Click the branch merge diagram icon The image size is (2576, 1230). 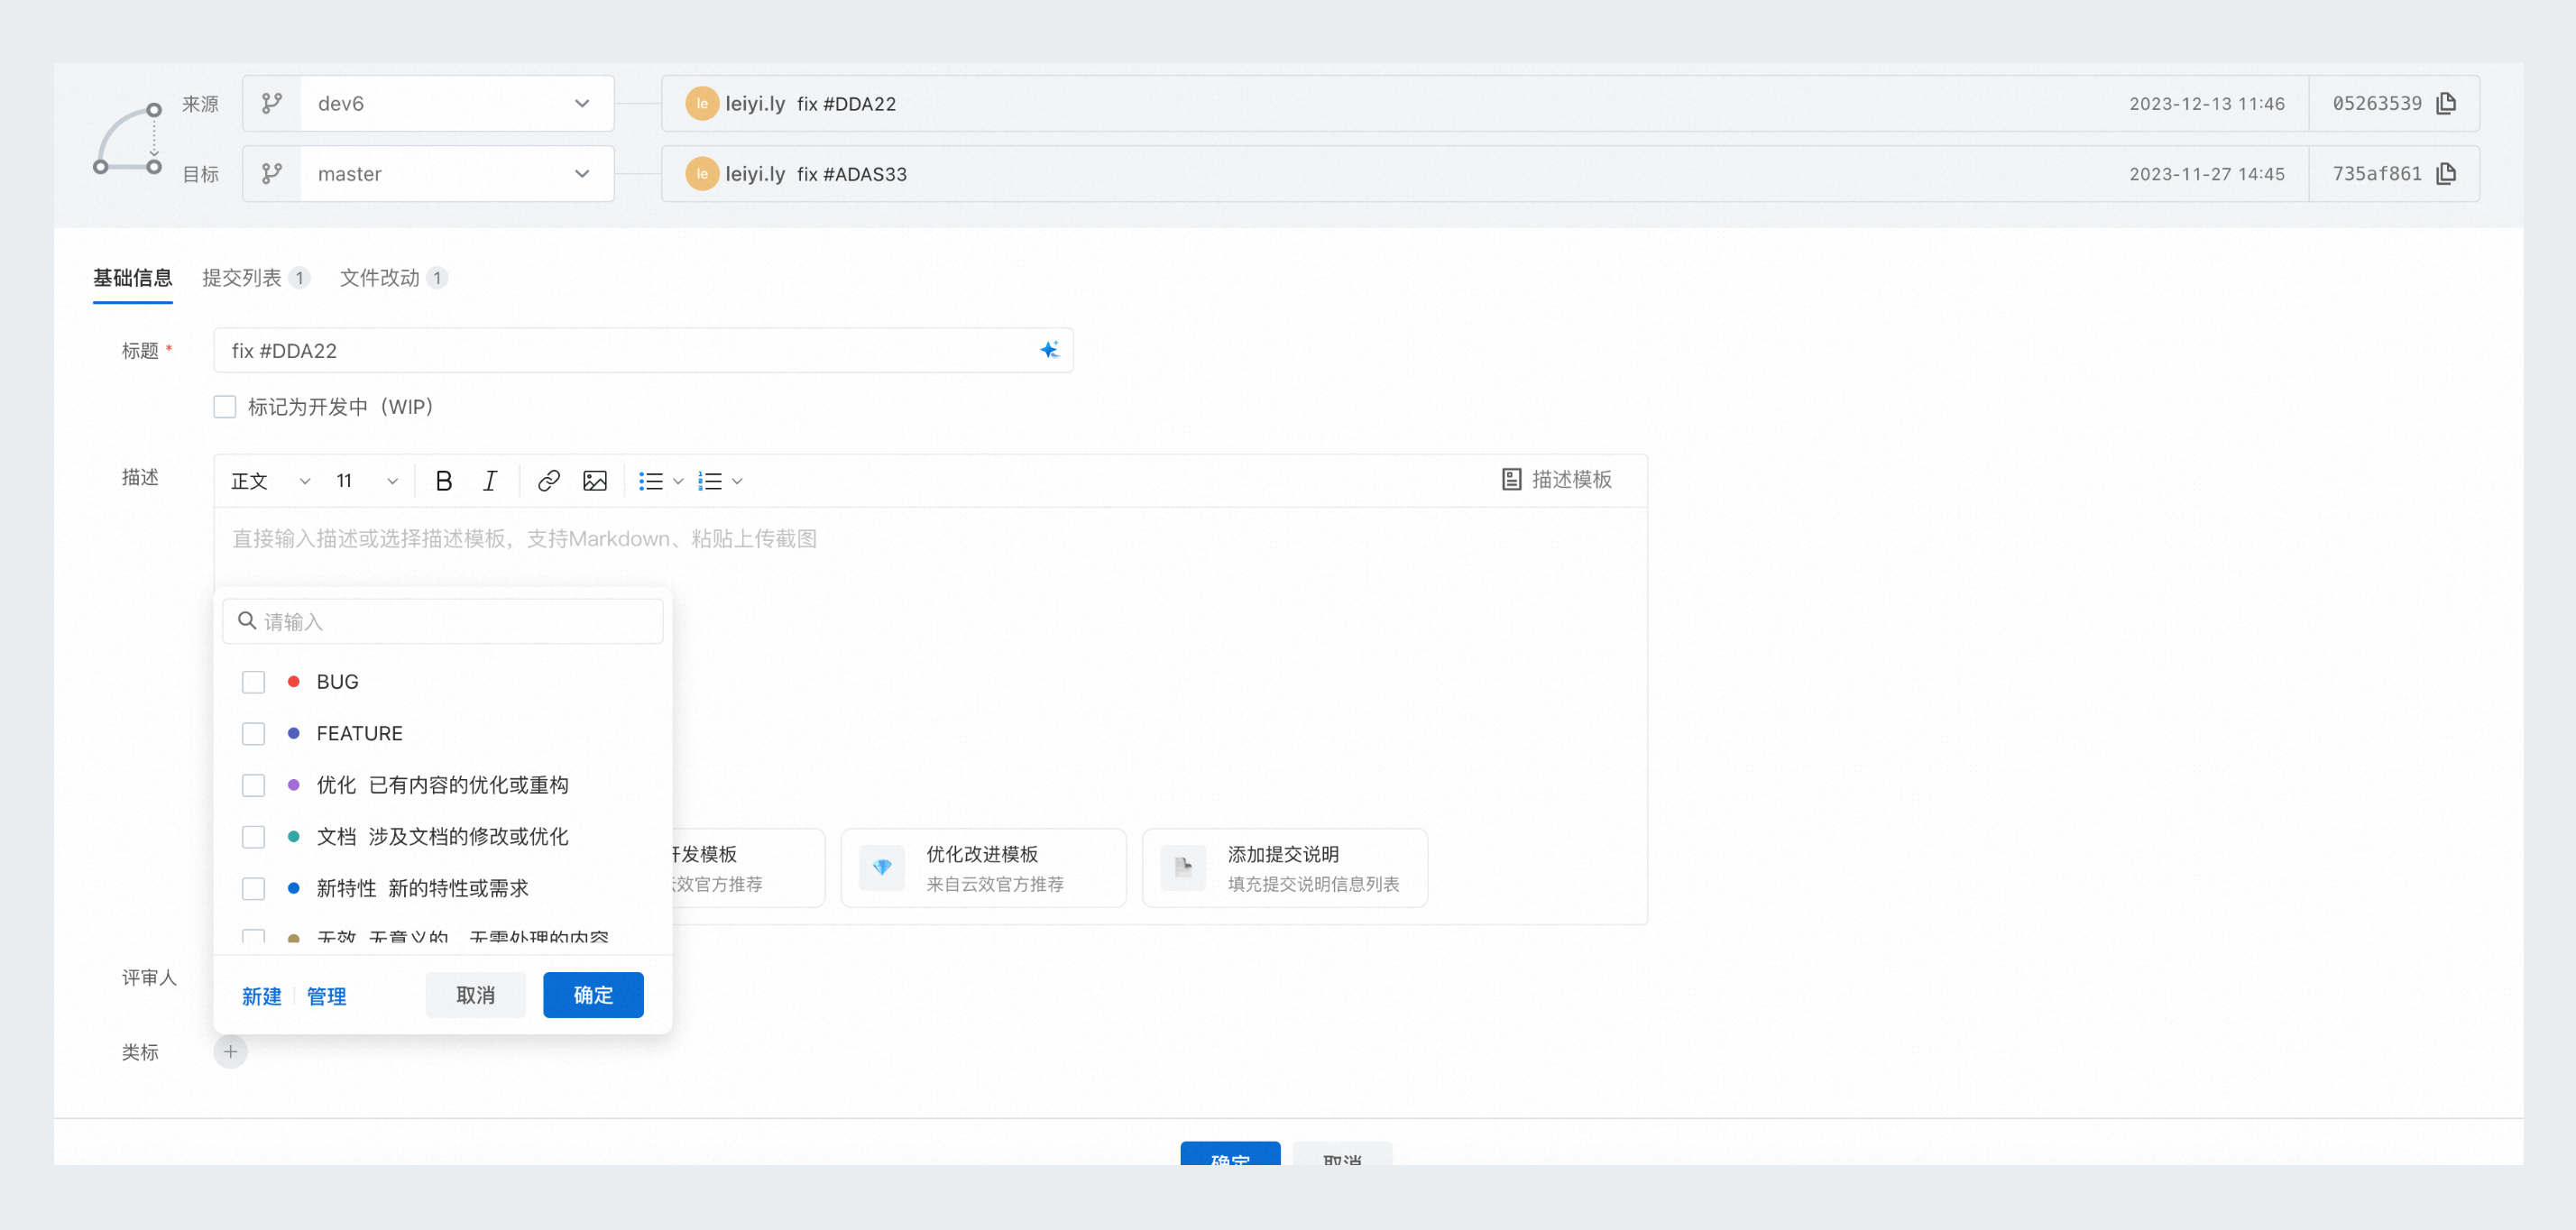(x=128, y=138)
